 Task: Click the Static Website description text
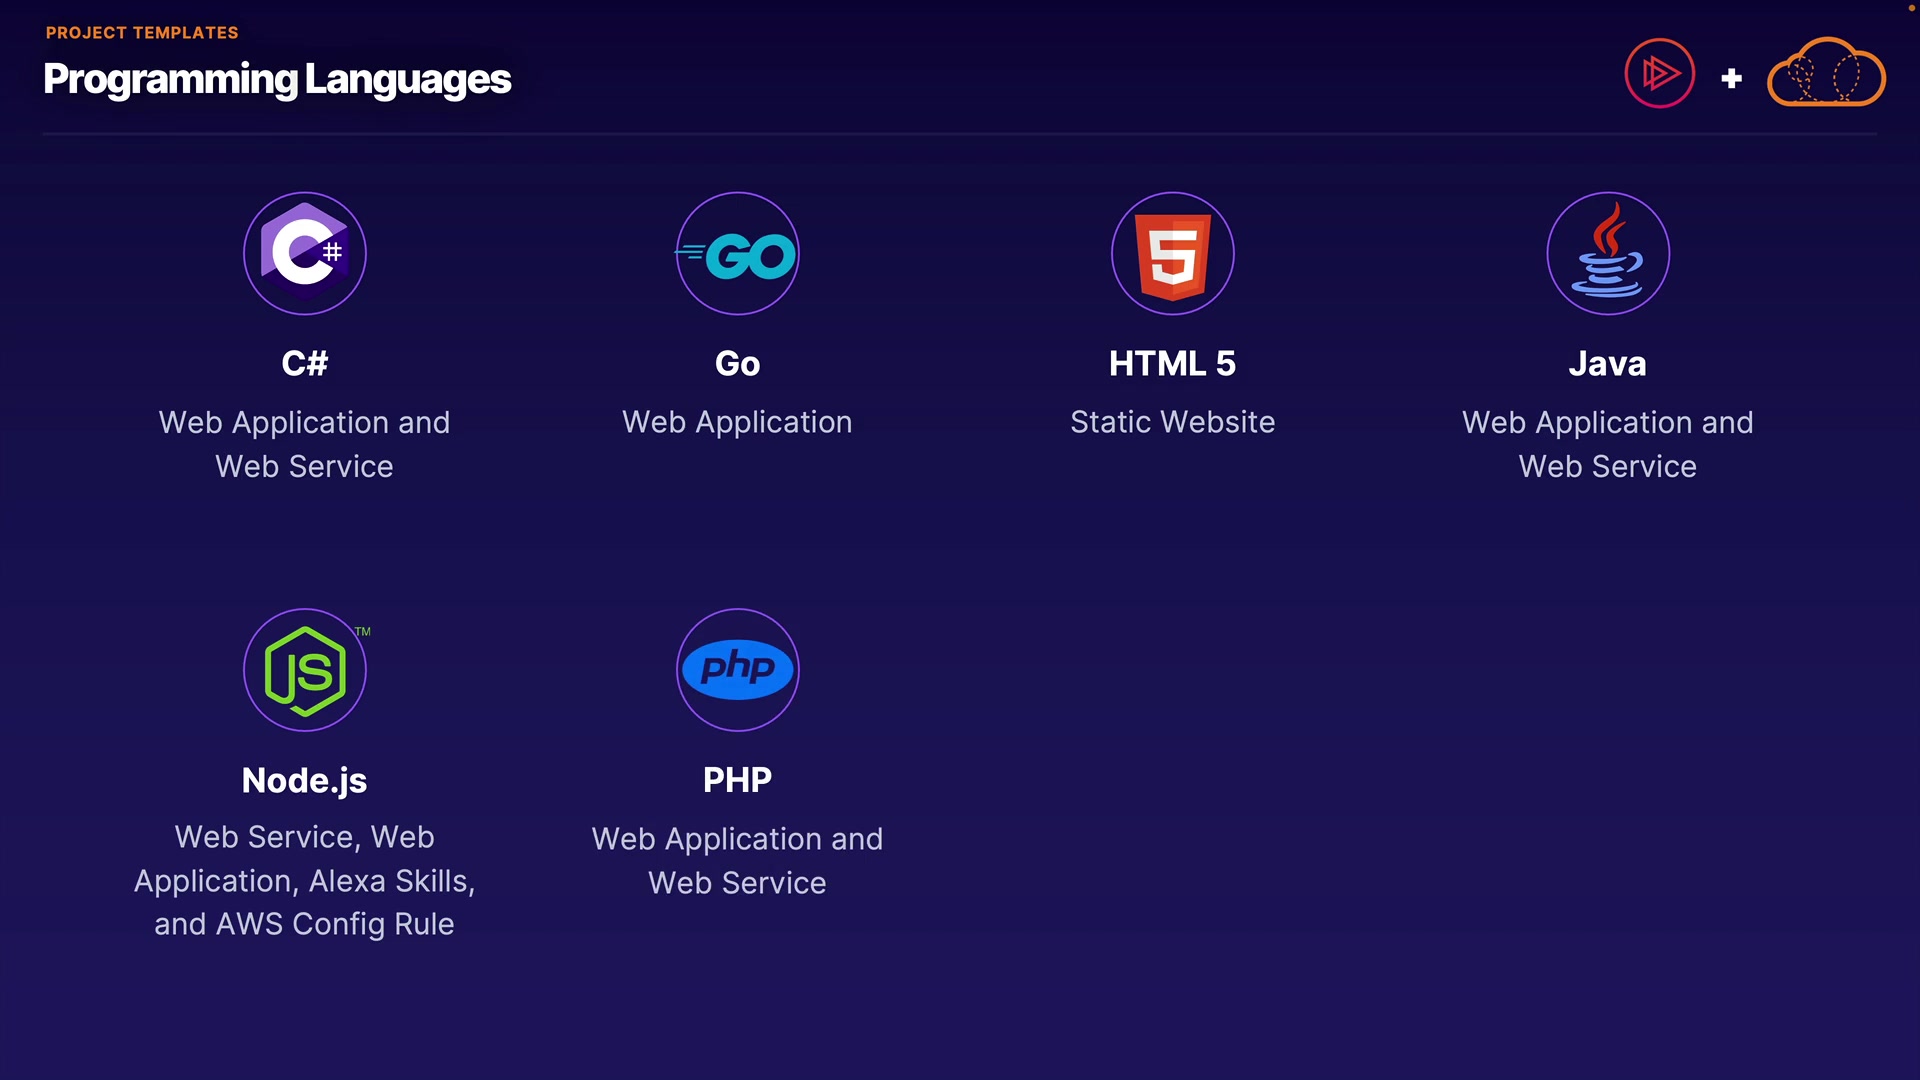coord(1172,422)
